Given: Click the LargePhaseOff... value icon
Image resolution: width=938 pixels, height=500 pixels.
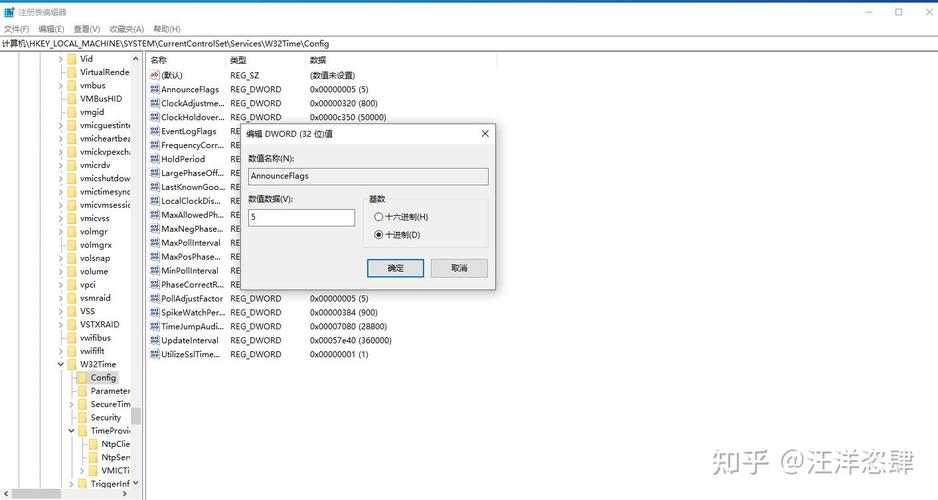Looking at the screenshot, I should [x=154, y=173].
